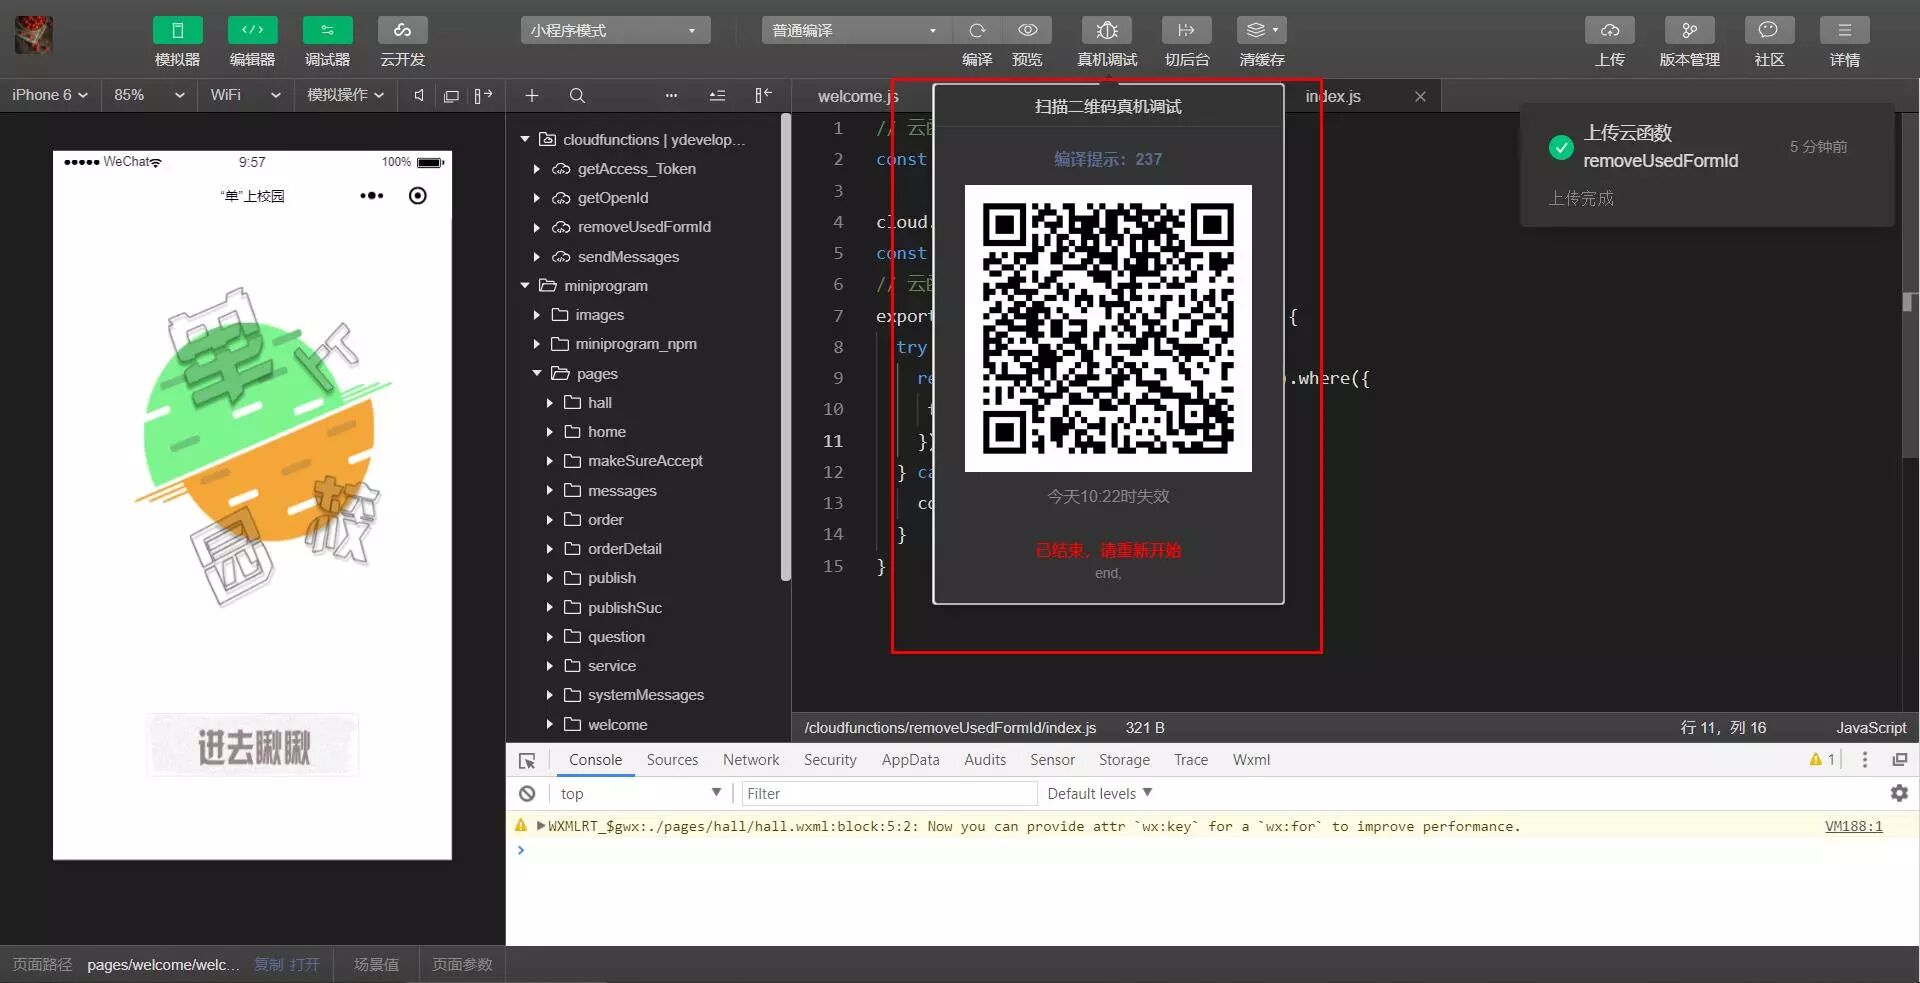Collapse the file tree panel

pyautogui.click(x=763, y=95)
